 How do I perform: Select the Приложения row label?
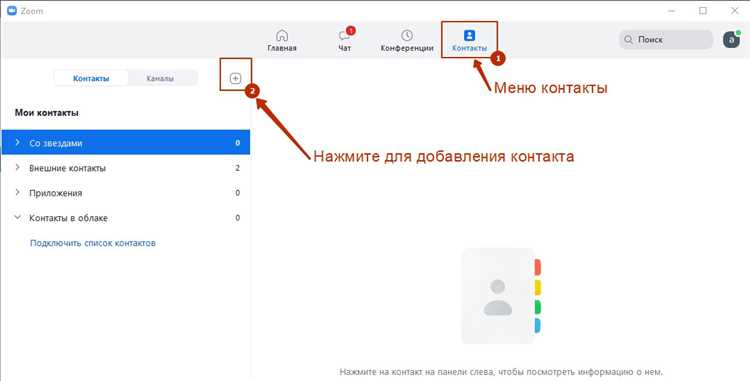[55, 193]
